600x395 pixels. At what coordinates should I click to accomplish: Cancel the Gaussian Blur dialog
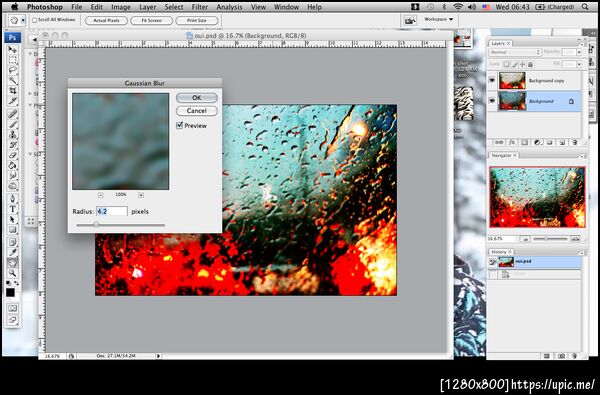(197, 111)
